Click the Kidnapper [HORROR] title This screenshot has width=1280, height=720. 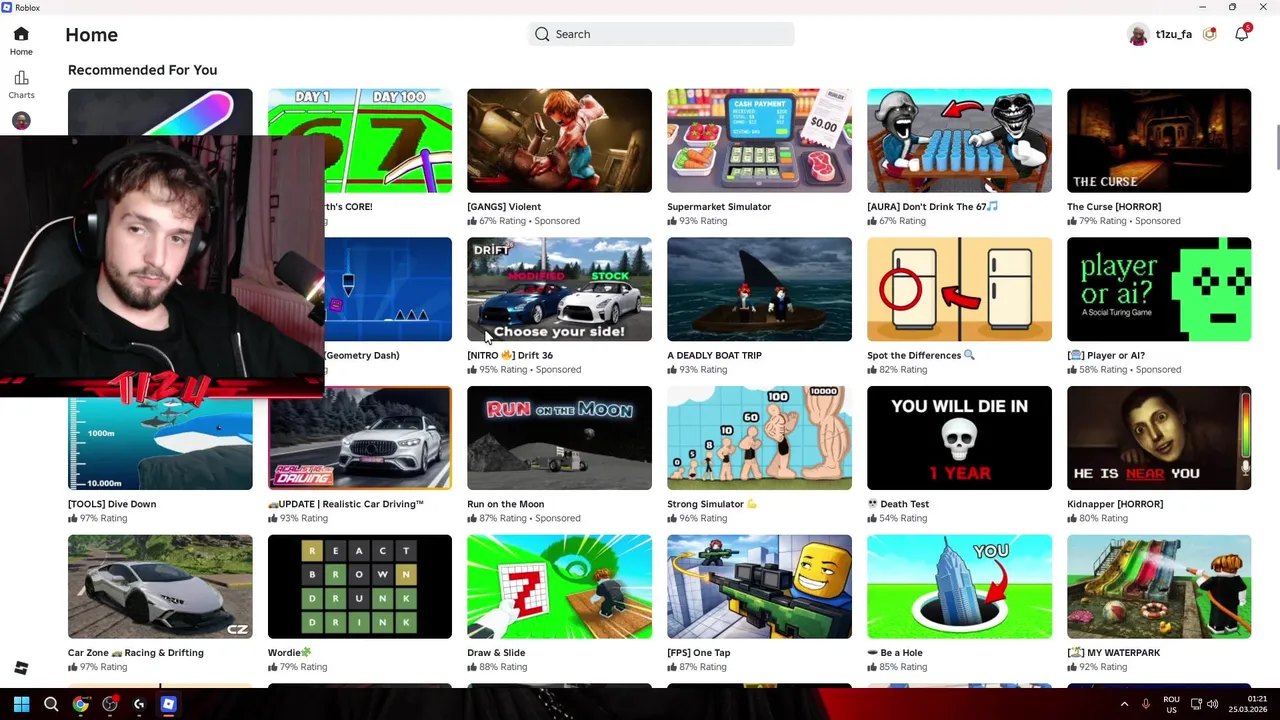coord(1115,504)
